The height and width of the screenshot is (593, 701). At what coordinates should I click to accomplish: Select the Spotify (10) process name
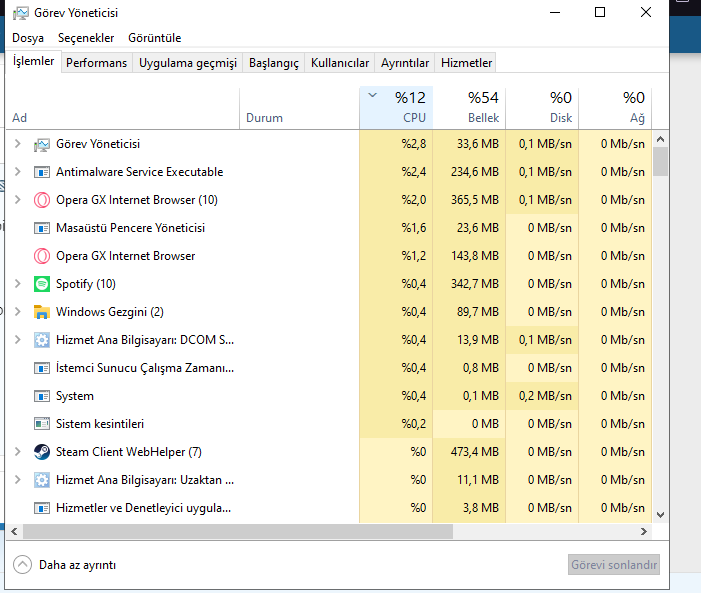[85, 284]
